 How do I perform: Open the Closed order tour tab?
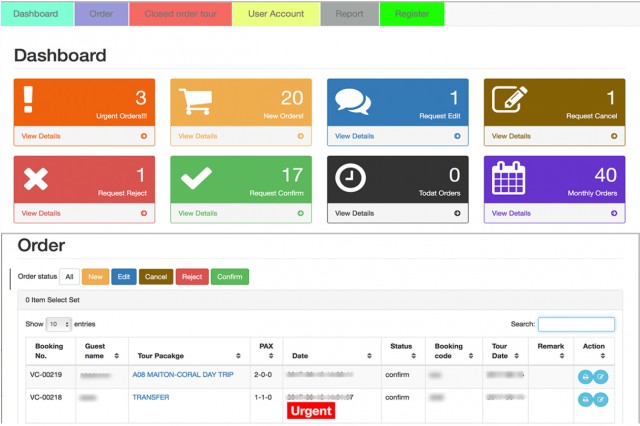[x=181, y=14]
